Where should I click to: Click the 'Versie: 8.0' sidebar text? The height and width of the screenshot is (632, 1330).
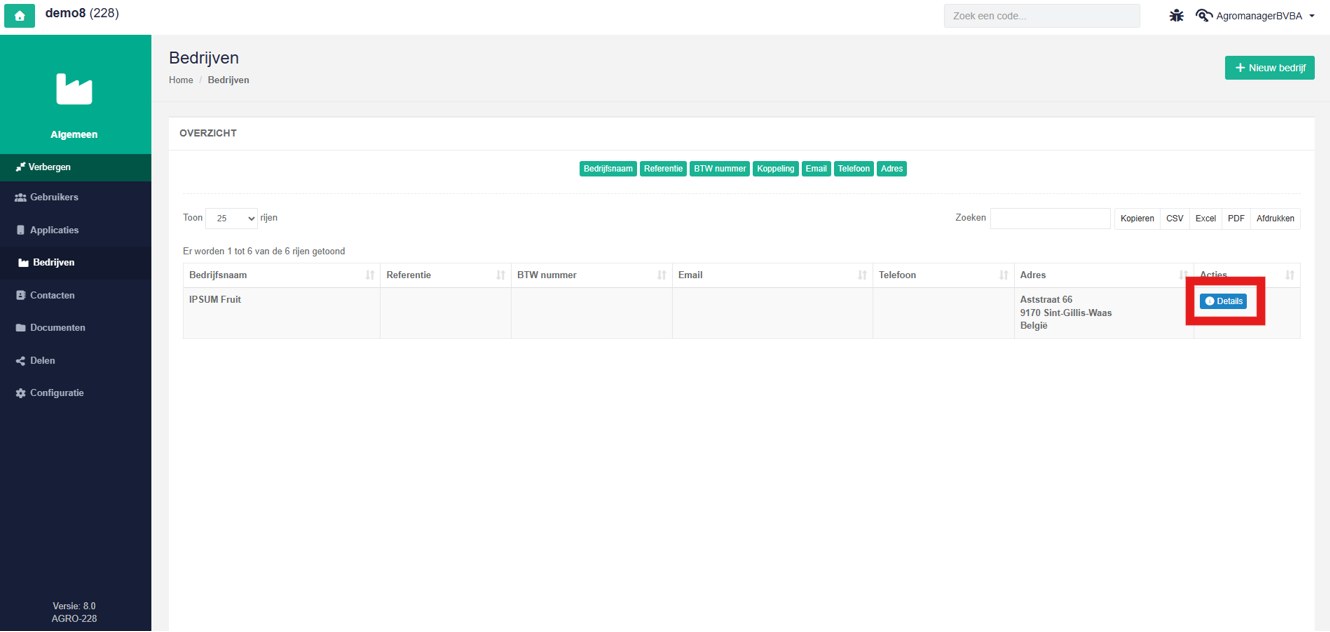coord(74,606)
